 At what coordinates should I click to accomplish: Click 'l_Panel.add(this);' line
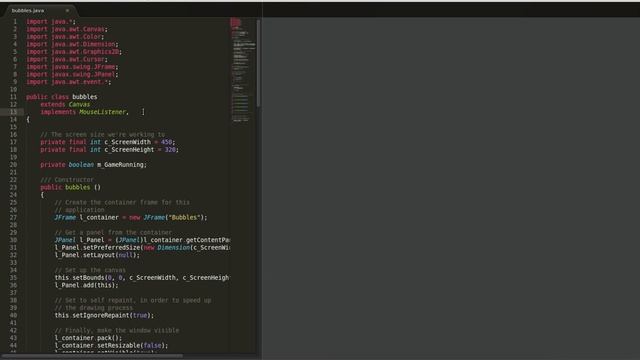pyautogui.click(x=87, y=285)
